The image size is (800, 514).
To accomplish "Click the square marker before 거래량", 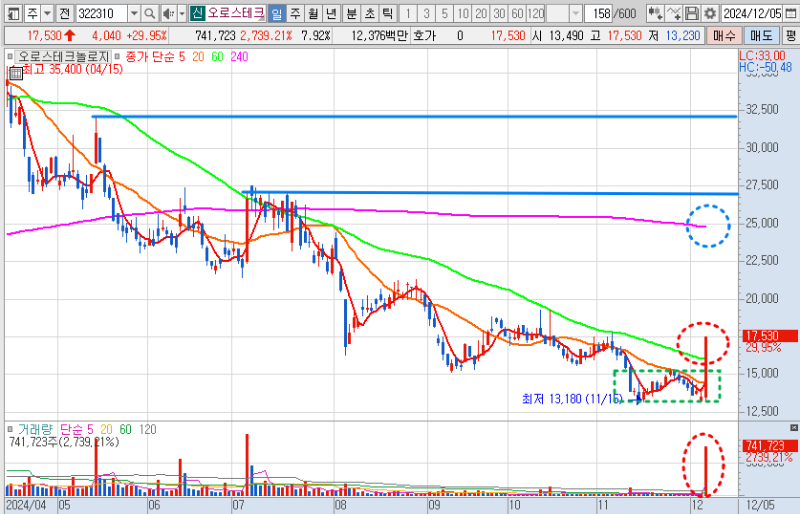I will (x=10, y=429).
